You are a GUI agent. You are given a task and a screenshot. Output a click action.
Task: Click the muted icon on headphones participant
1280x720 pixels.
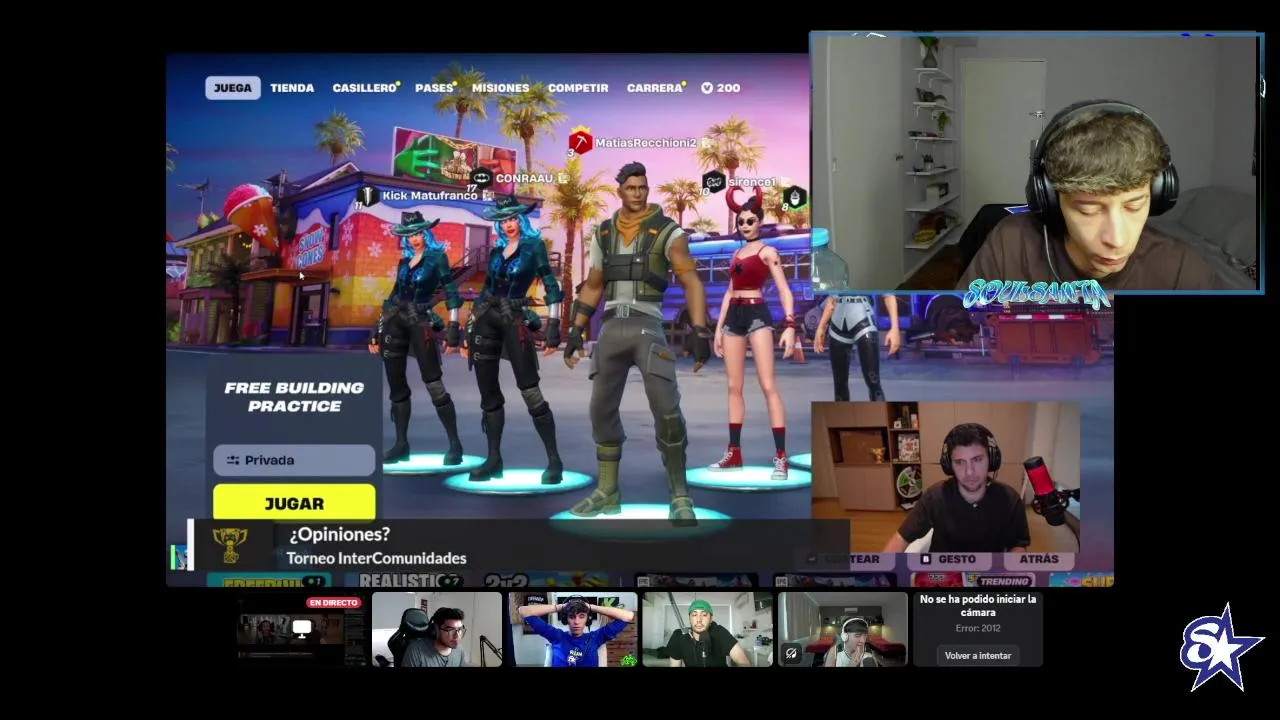tap(791, 653)
